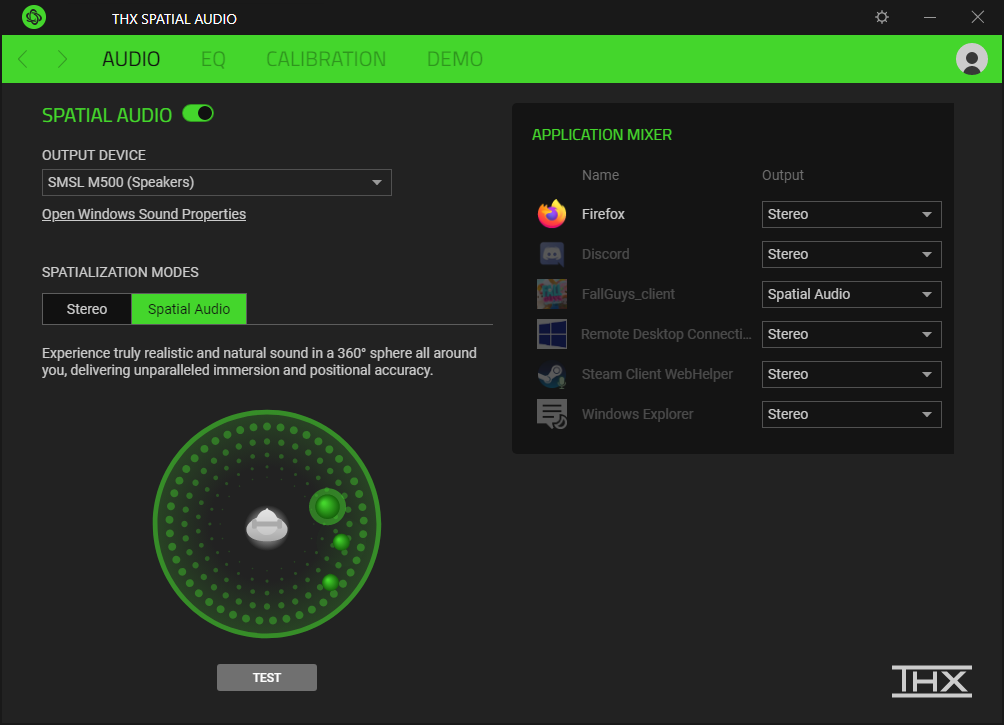Image resolution: width=1004 pixels, height=725 pixels.
Task: Open the user profile avatar
Action: click(971, 59)
